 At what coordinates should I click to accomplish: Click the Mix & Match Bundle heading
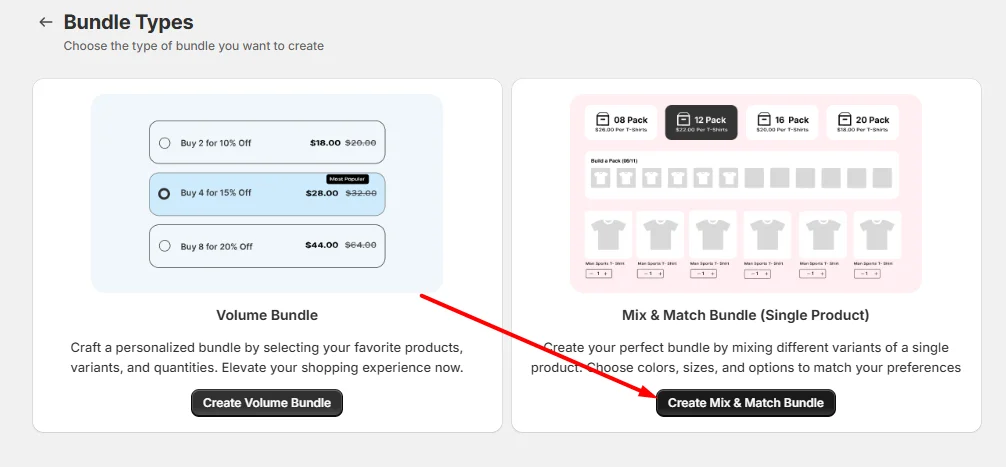click(x=746, y=315)
